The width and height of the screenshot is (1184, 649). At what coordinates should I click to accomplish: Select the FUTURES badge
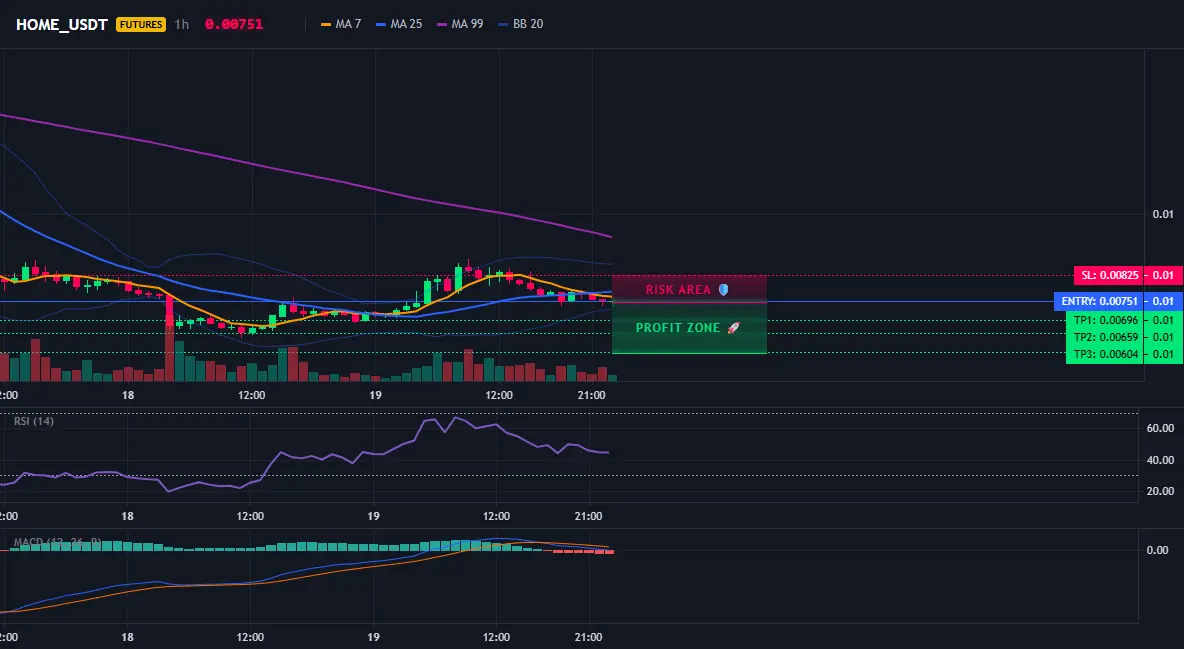click(140, 24)
